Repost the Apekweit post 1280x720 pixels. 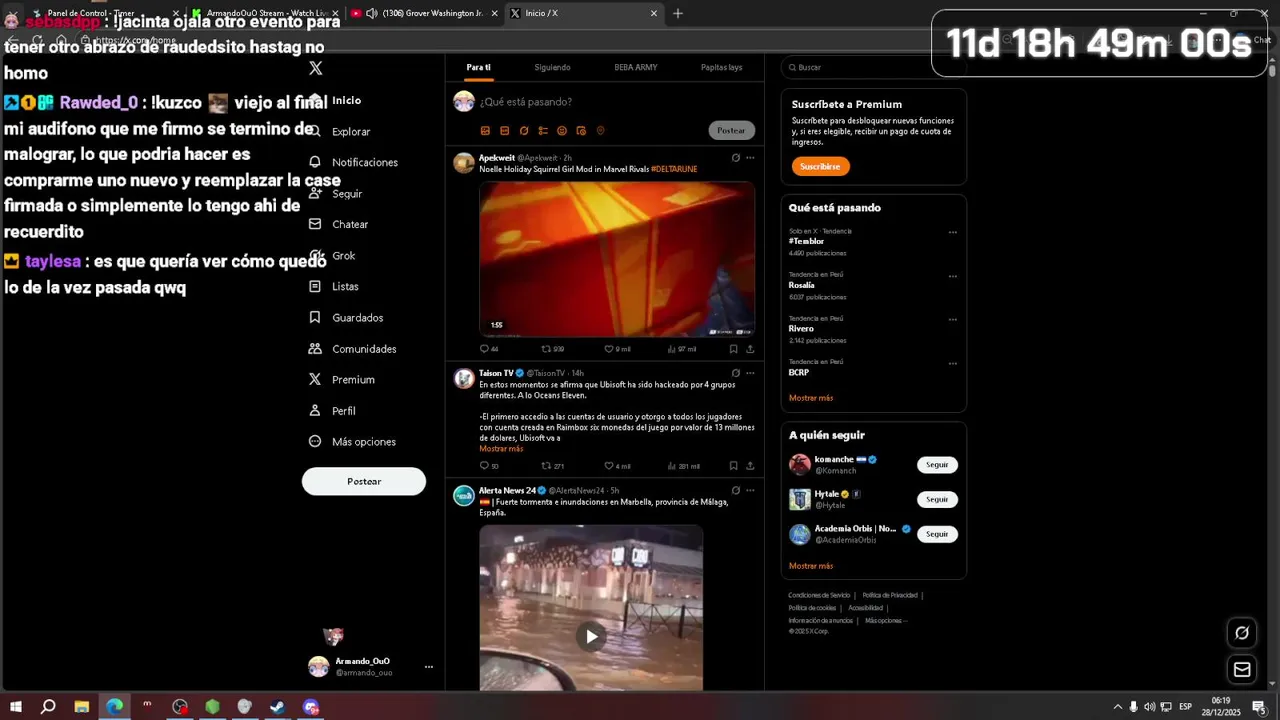click(552, 349)
